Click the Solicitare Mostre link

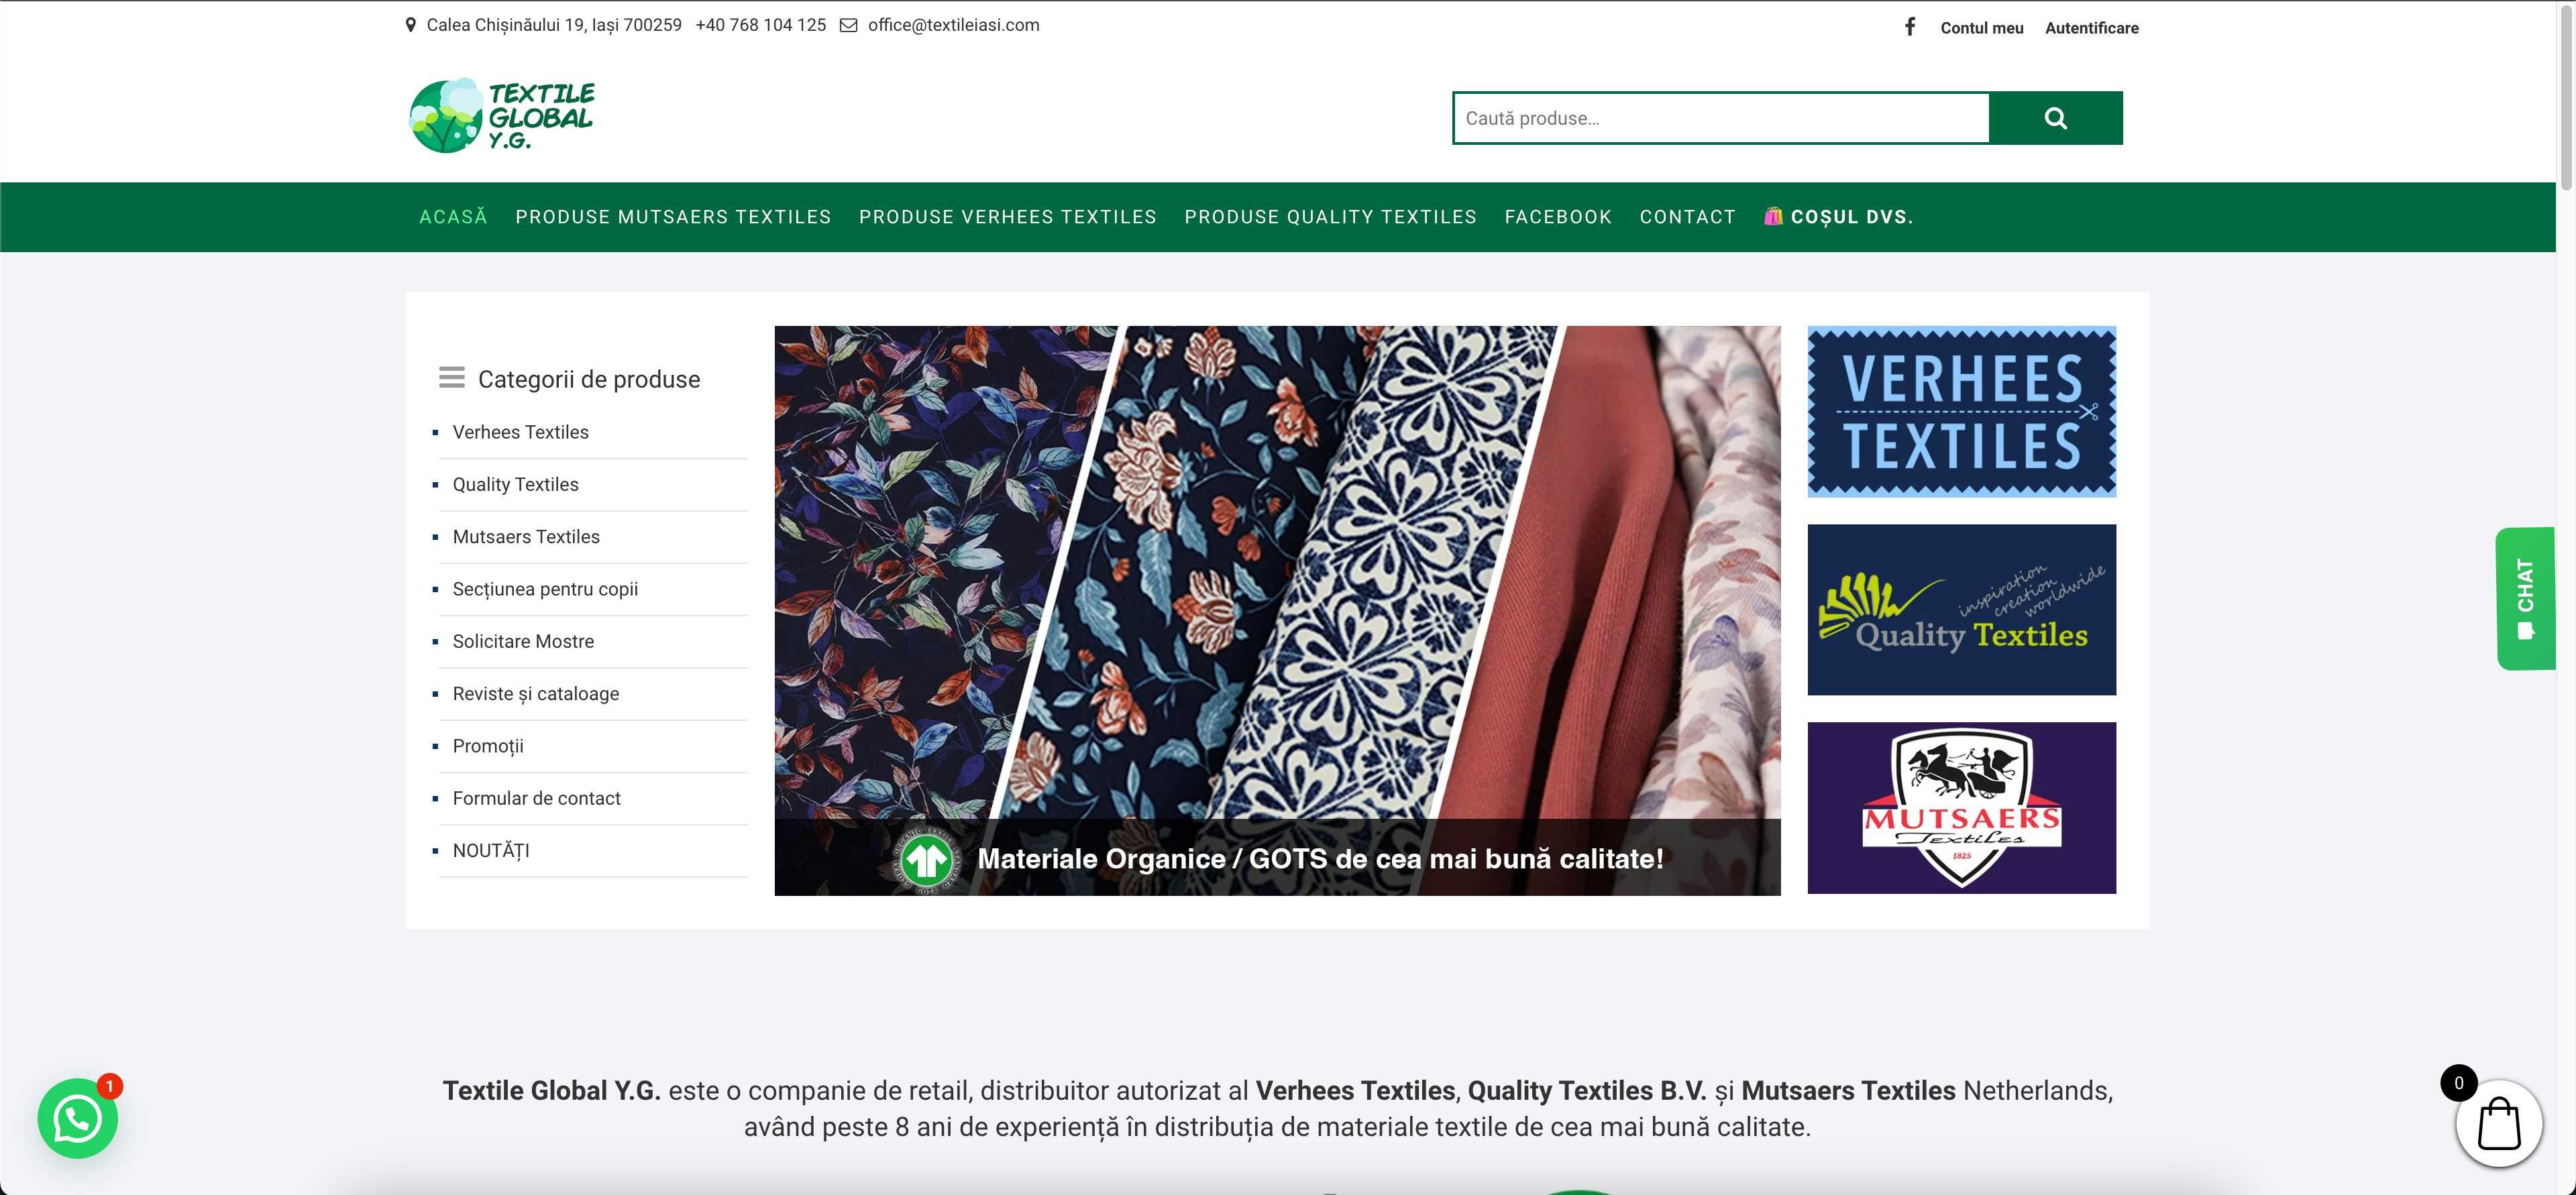(x=523, y=642)
